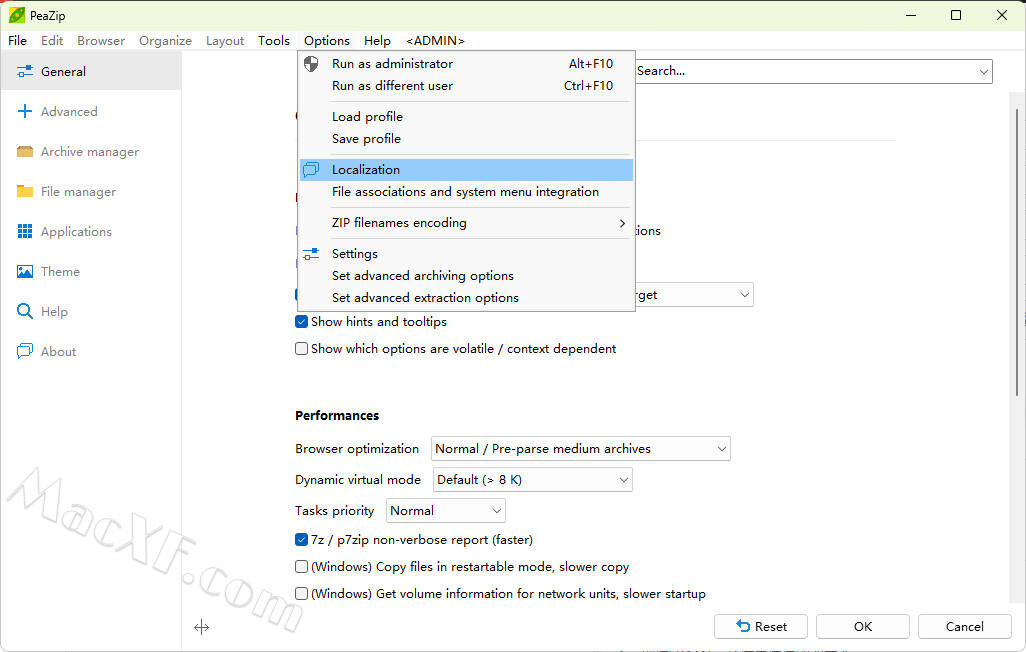1026x652 pixels.
Task: Expand the Search box dropdown arrow
Action: [x=983, y=71]
